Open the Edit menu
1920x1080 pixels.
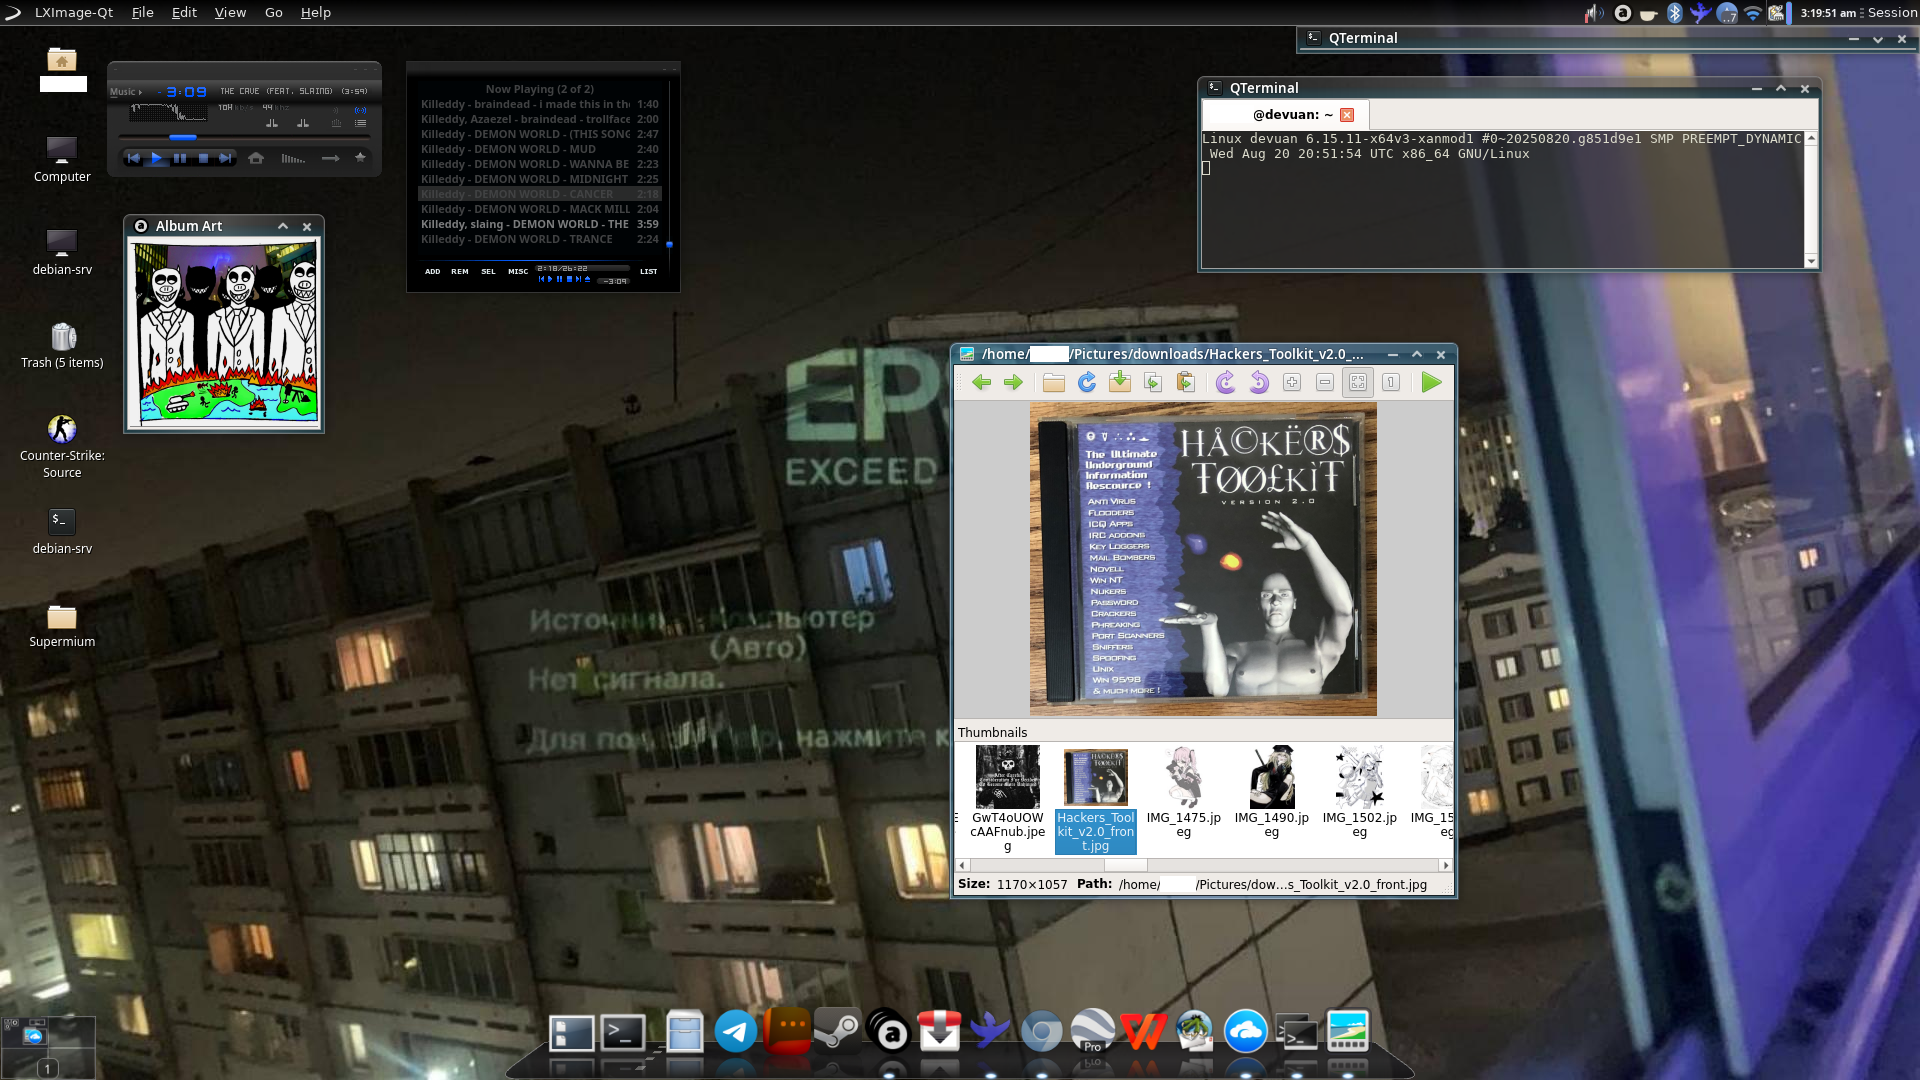pos(184,12)
